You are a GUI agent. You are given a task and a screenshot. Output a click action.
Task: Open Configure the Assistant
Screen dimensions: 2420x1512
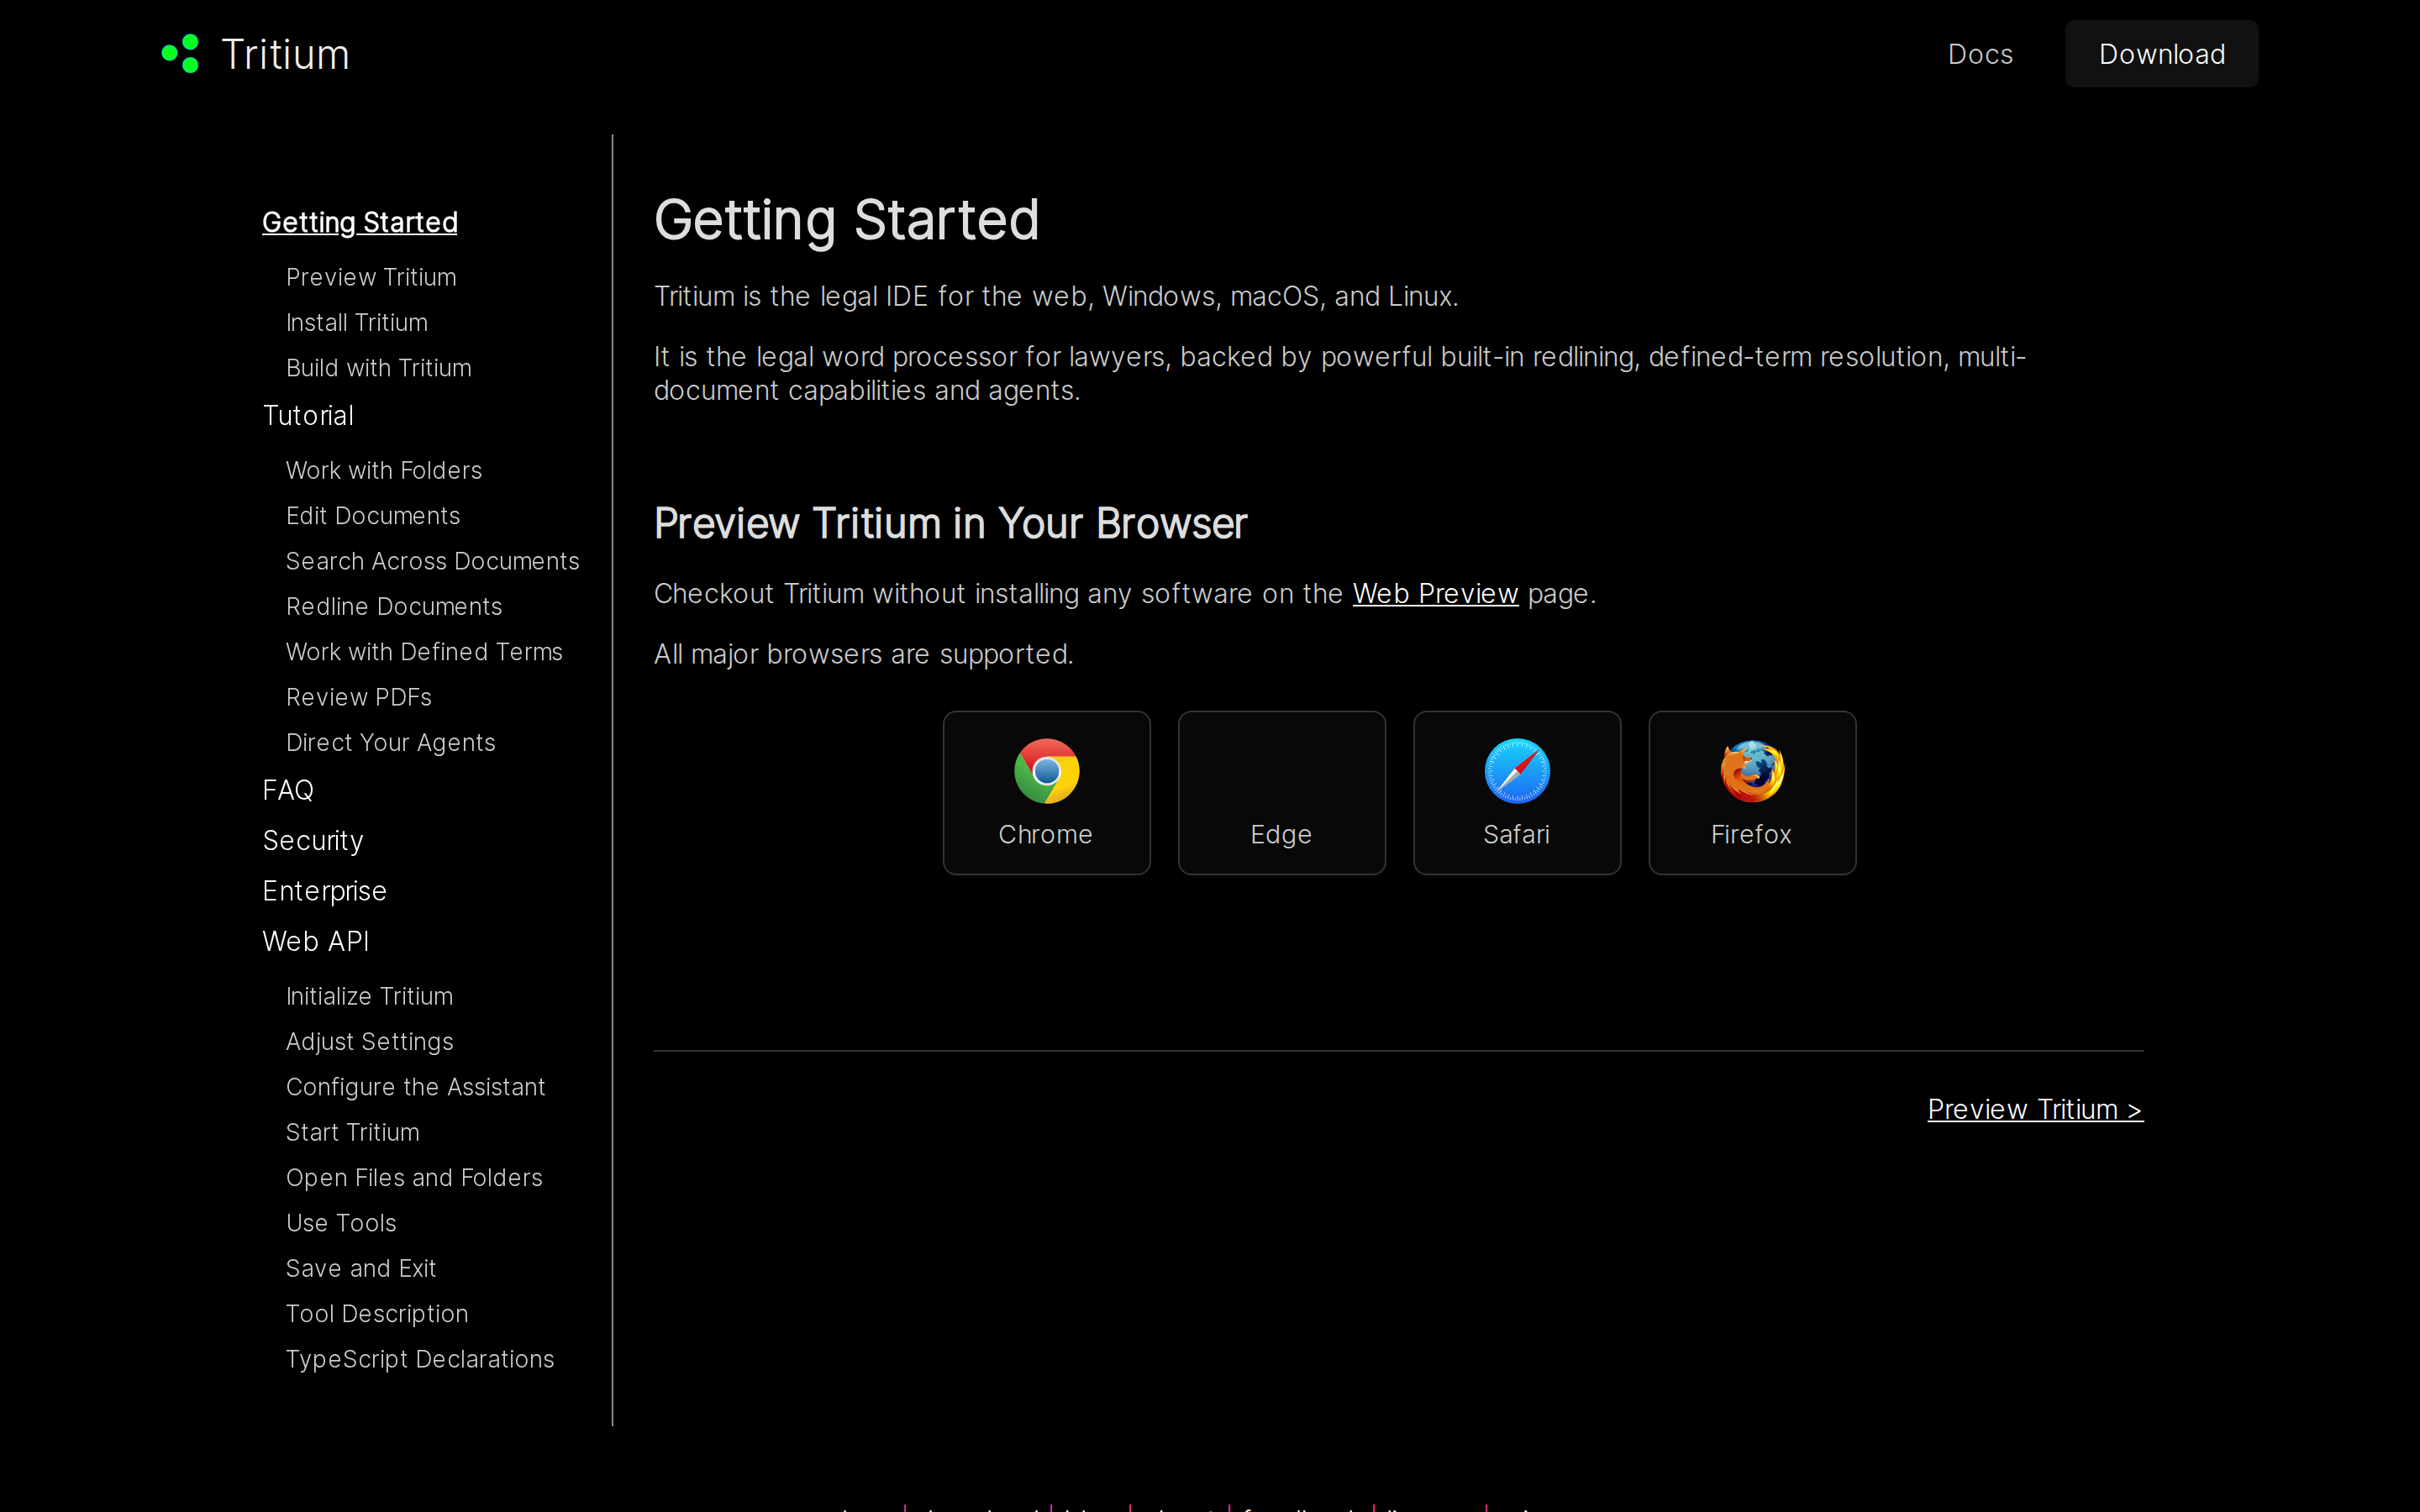(416, 1087)
